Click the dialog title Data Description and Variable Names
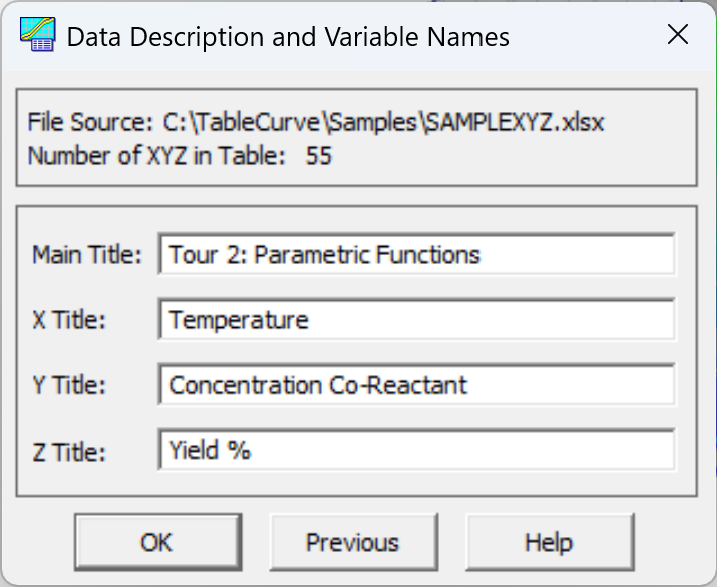This screenshot has width=717, height=587. pyautogui.click(x=288, y=37)
